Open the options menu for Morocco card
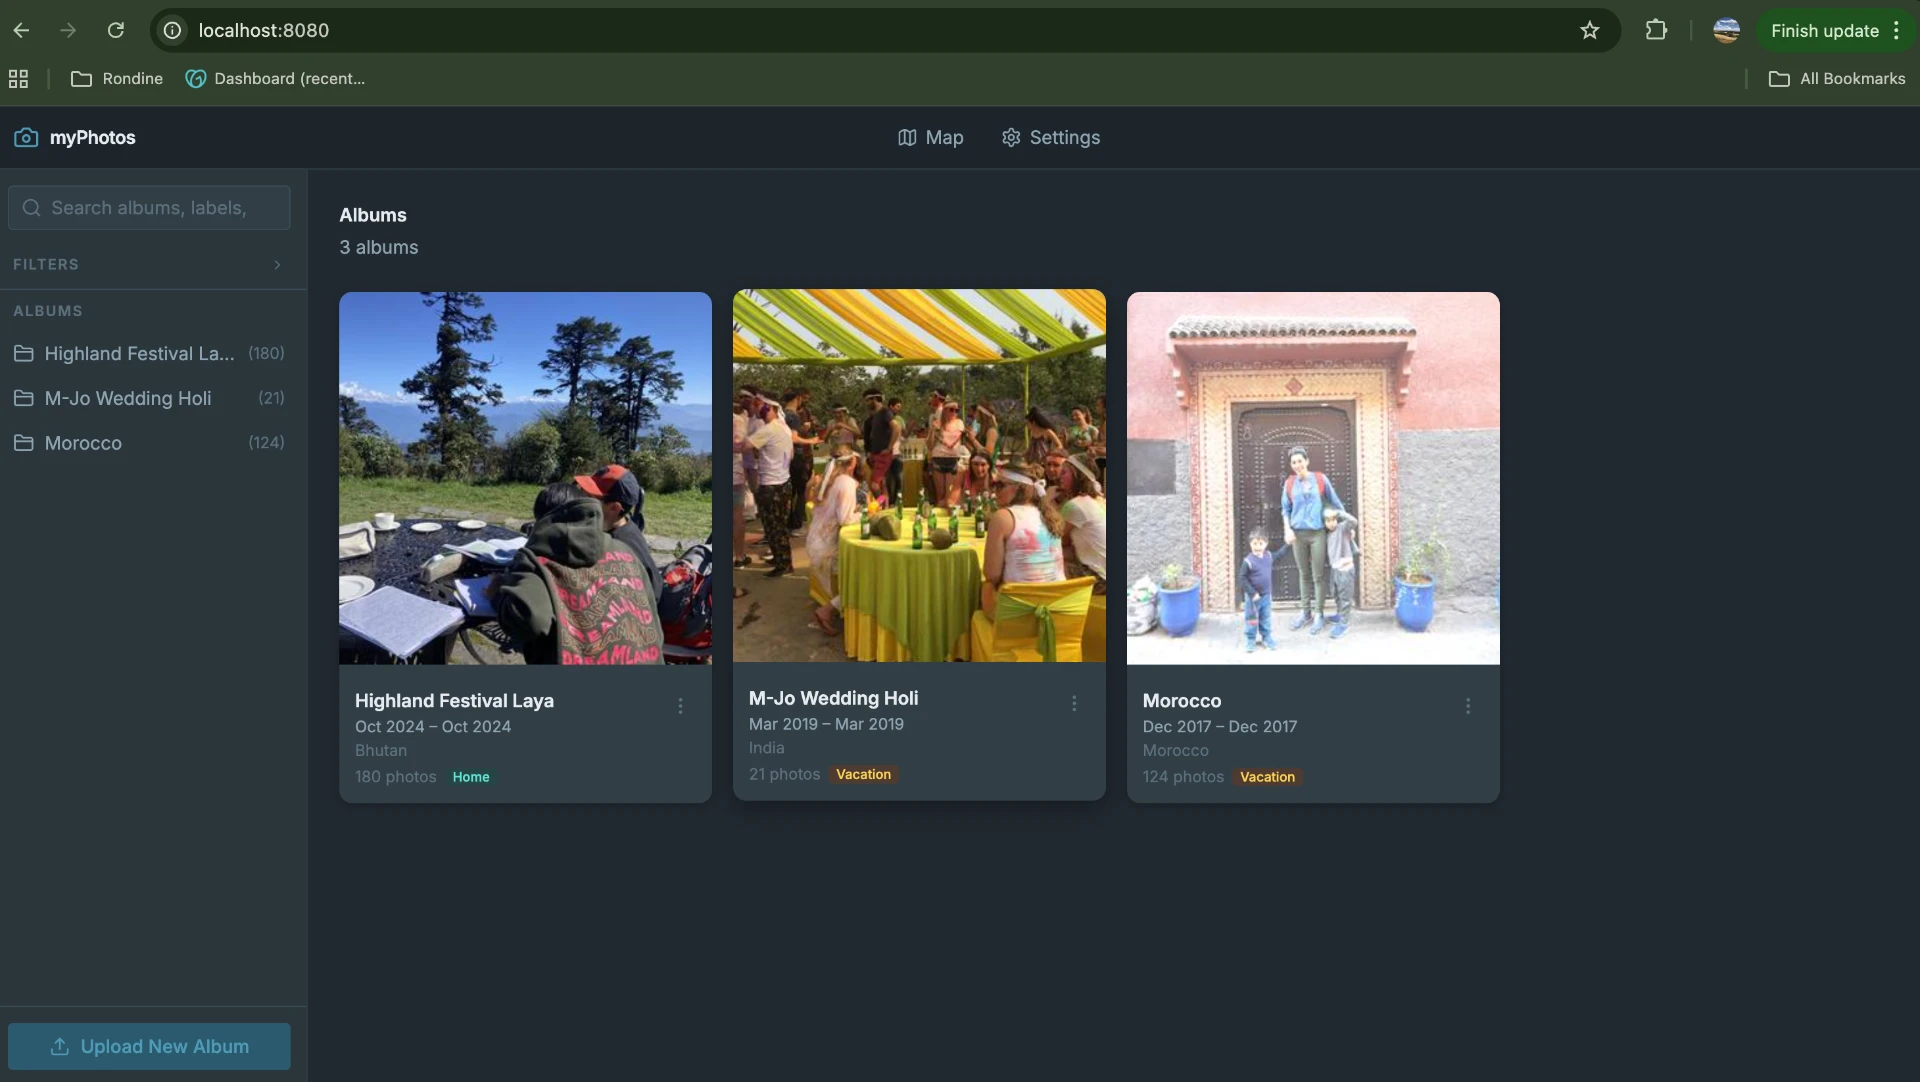Viewport: 1920px width, 1082px height. point(1468,706)
